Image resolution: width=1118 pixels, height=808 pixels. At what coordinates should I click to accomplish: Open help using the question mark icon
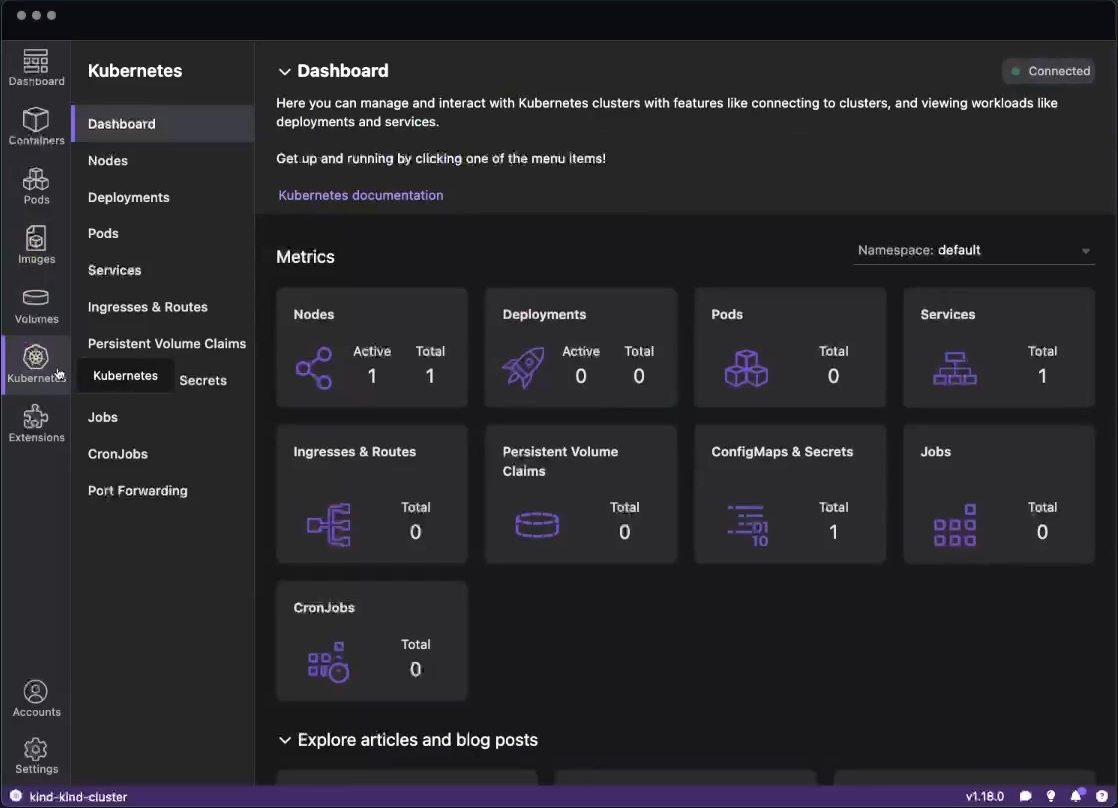pos(1102,796)
